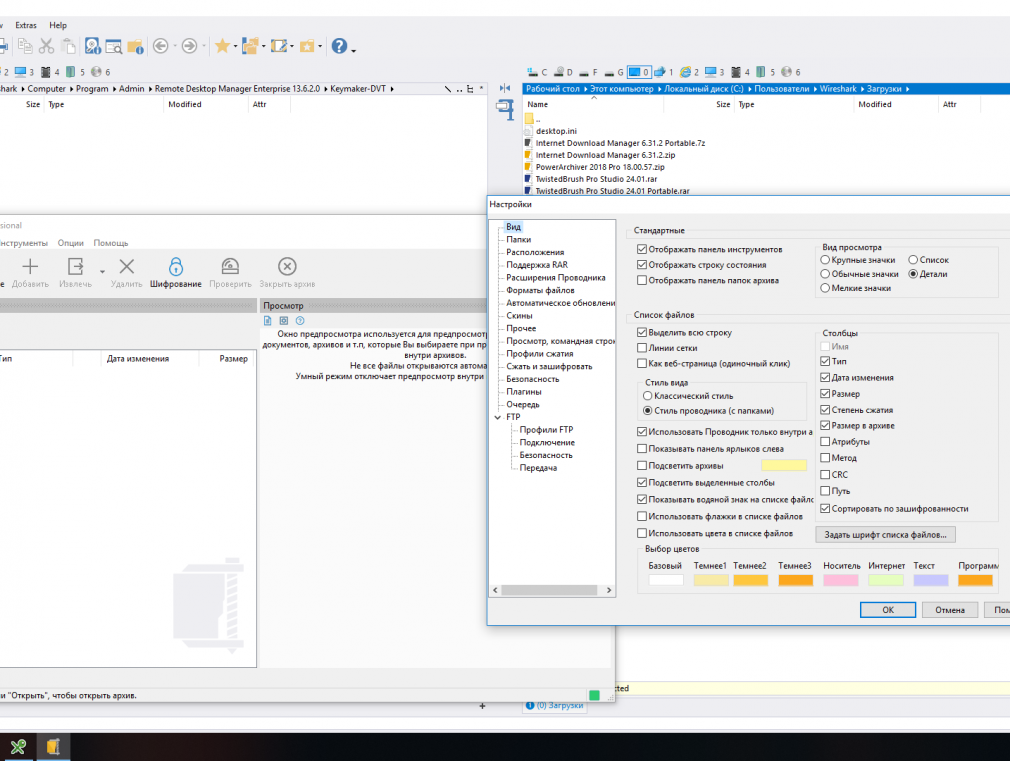Viewport: 1010px width, 761px height.
Task: Click the Добавить plus icon in PowerArchiver
Action: pos(30,266)
